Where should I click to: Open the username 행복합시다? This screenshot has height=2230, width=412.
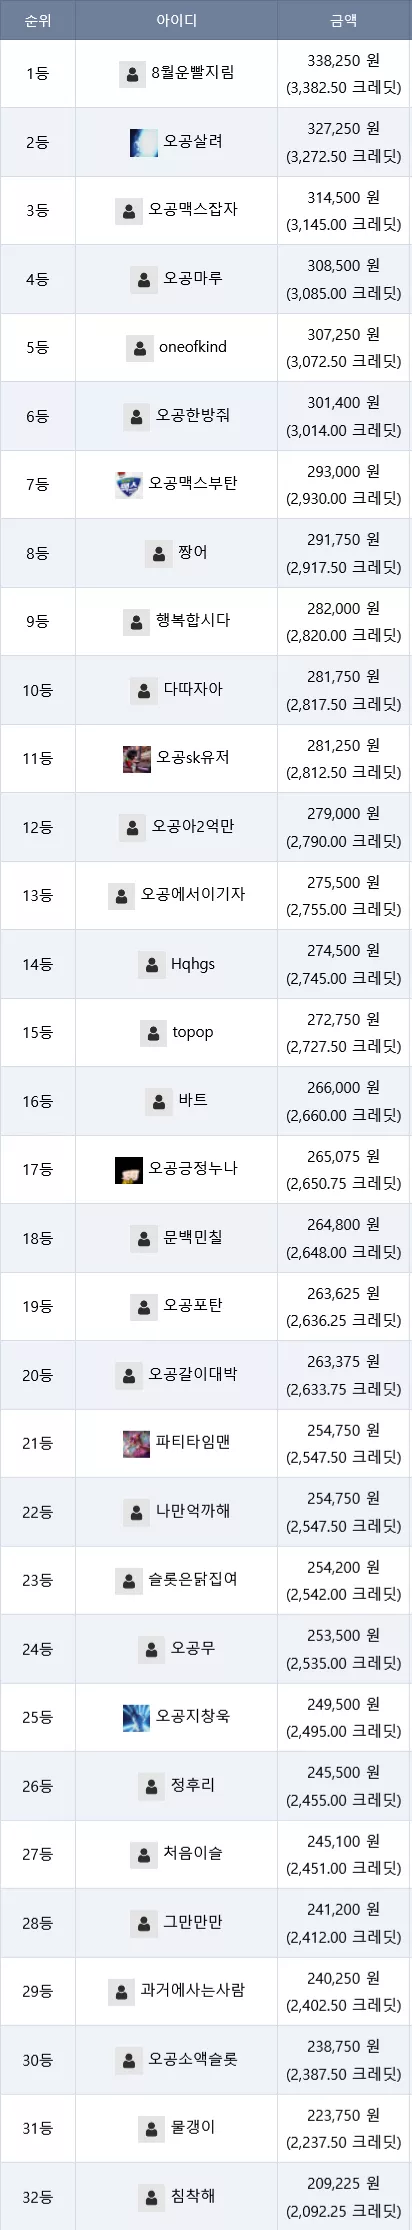[x=194, y=621]
